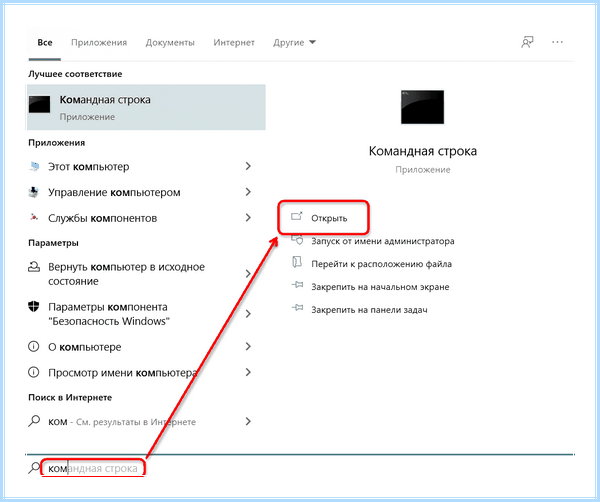The image size is (600, 502).
Task: Click the pin icon beside Закрепить на начальном экране
Action: [x=297, y=285]
